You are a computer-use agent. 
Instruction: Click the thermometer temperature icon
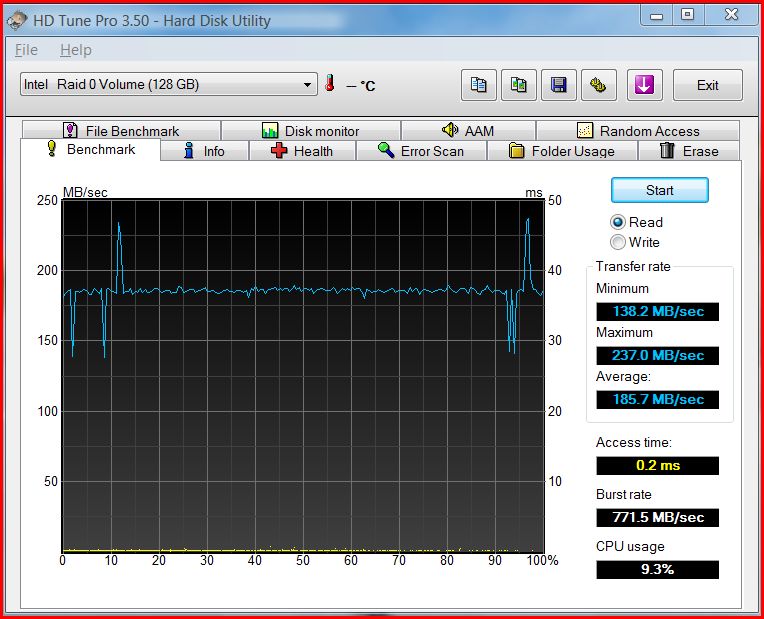coord(330,85)
